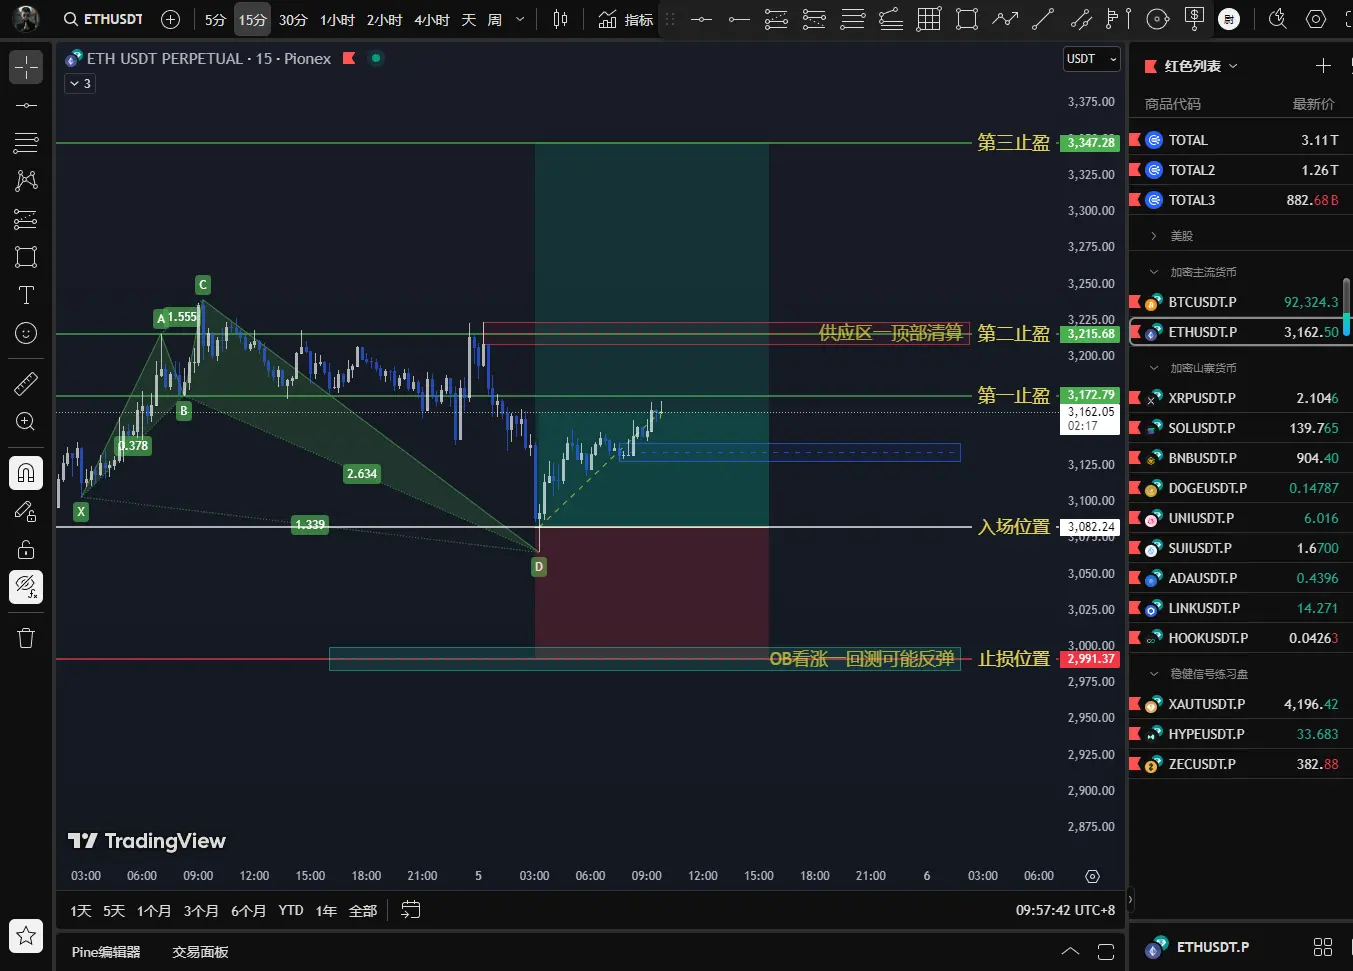Set the chart range to 1个月

coord(154,910)
